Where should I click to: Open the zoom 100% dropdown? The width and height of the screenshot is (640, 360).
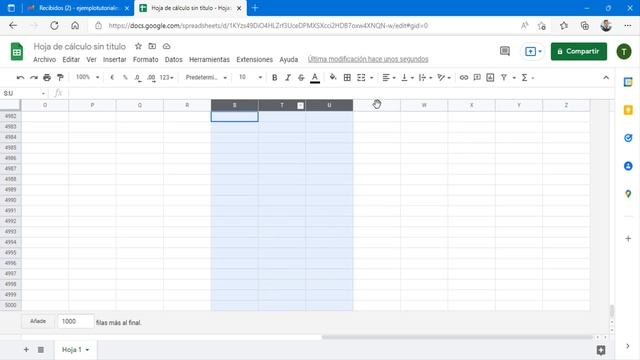87,77
